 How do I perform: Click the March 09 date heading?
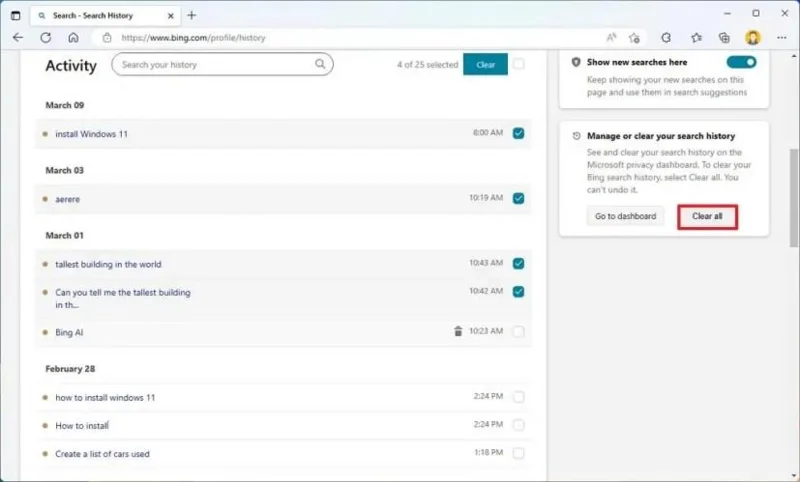pos(65,105)
